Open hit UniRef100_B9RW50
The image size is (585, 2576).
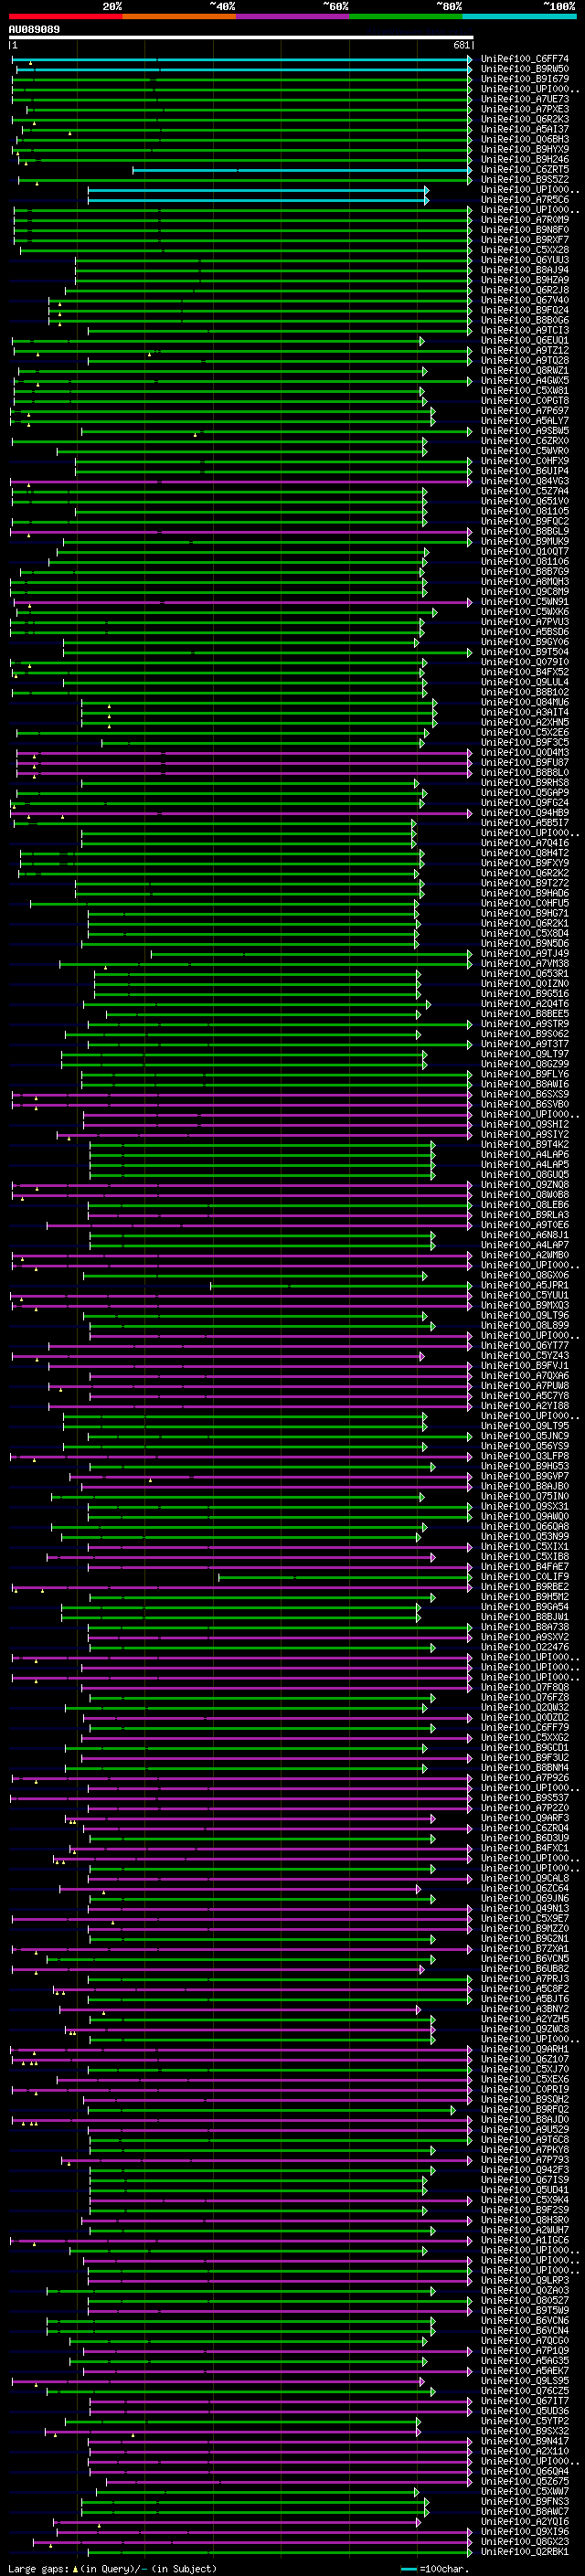[525, 70]
